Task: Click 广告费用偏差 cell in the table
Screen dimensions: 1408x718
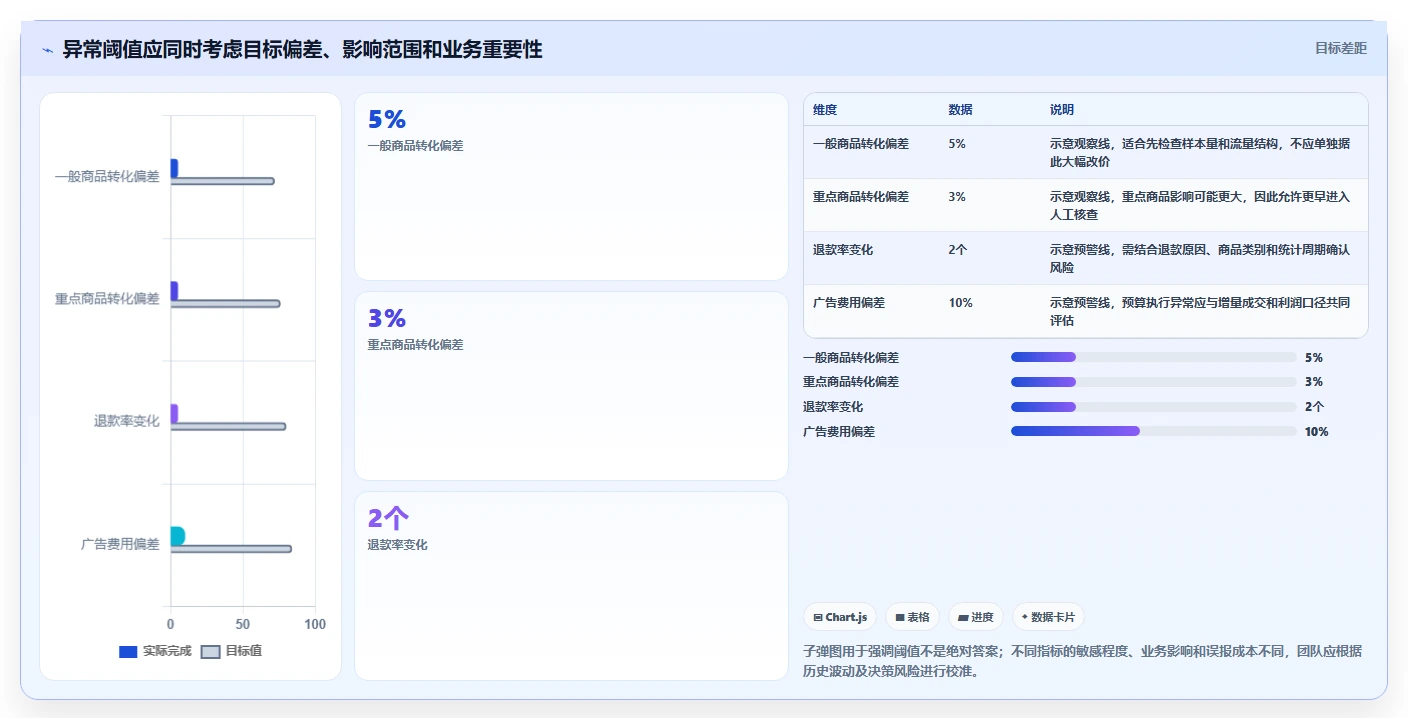Action: [x=849, y=303]
